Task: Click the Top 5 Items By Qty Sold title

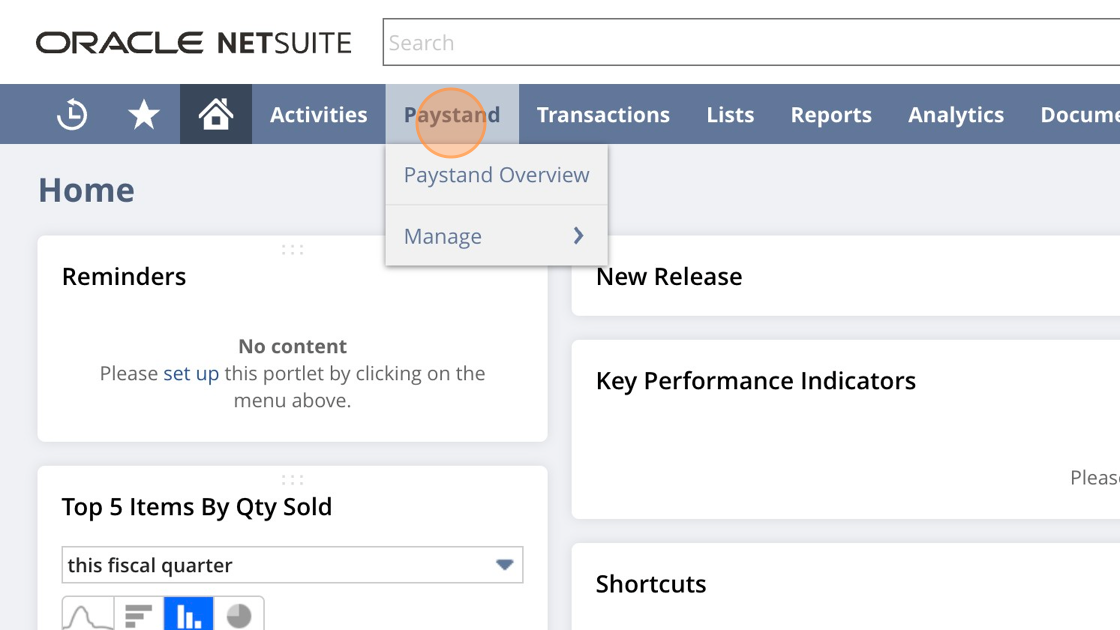Action: coord(196,507)
